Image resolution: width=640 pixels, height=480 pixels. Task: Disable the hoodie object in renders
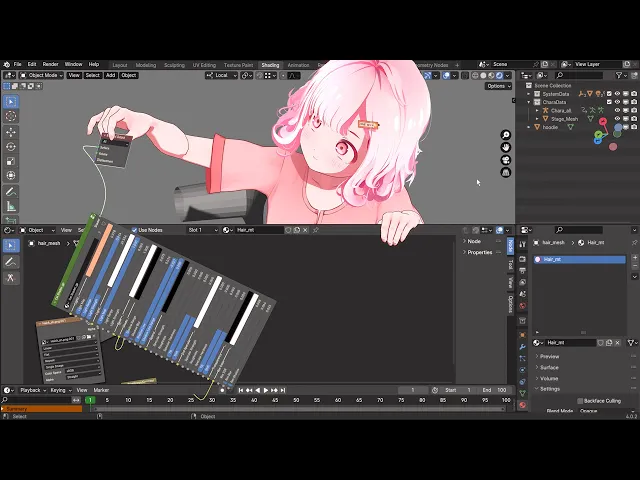[x=634, y=127]
